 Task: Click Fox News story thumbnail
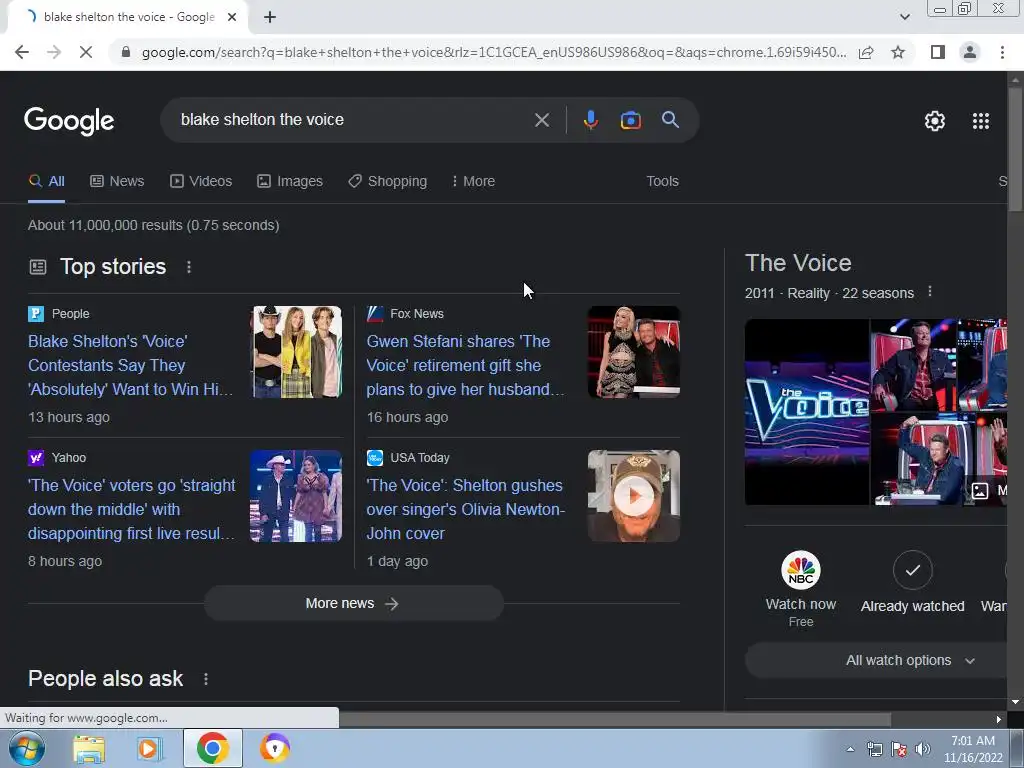[x=634, y=352]
